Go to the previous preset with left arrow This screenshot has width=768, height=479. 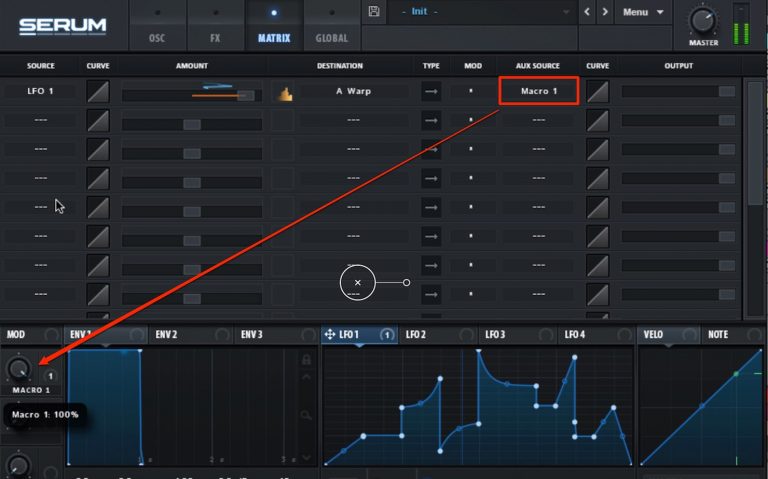coord(587,12)
